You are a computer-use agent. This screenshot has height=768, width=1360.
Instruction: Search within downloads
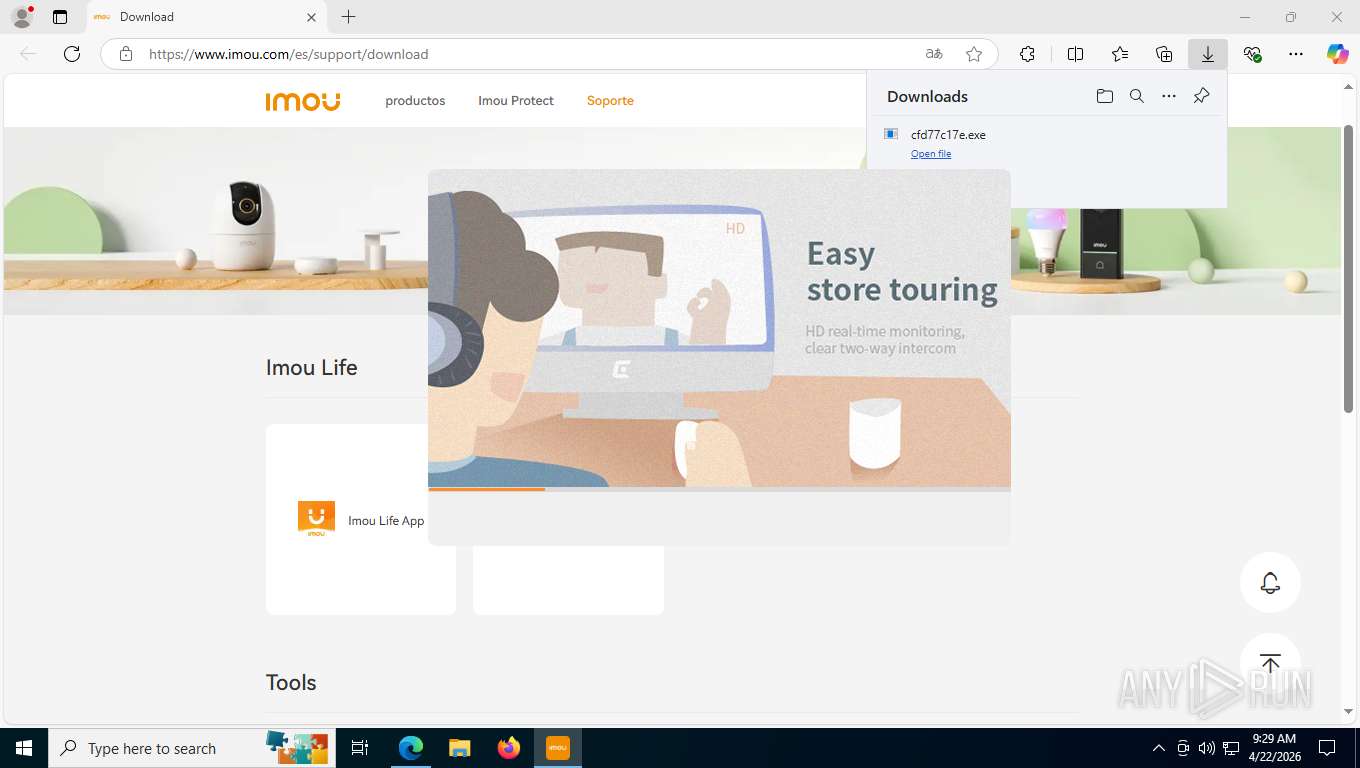1137,96
